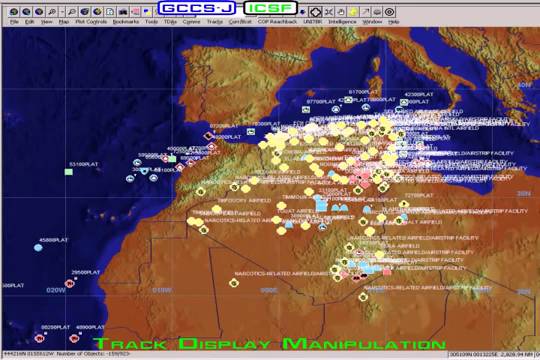
Task: Click the 53100PLAT track label
Action: 84,165
